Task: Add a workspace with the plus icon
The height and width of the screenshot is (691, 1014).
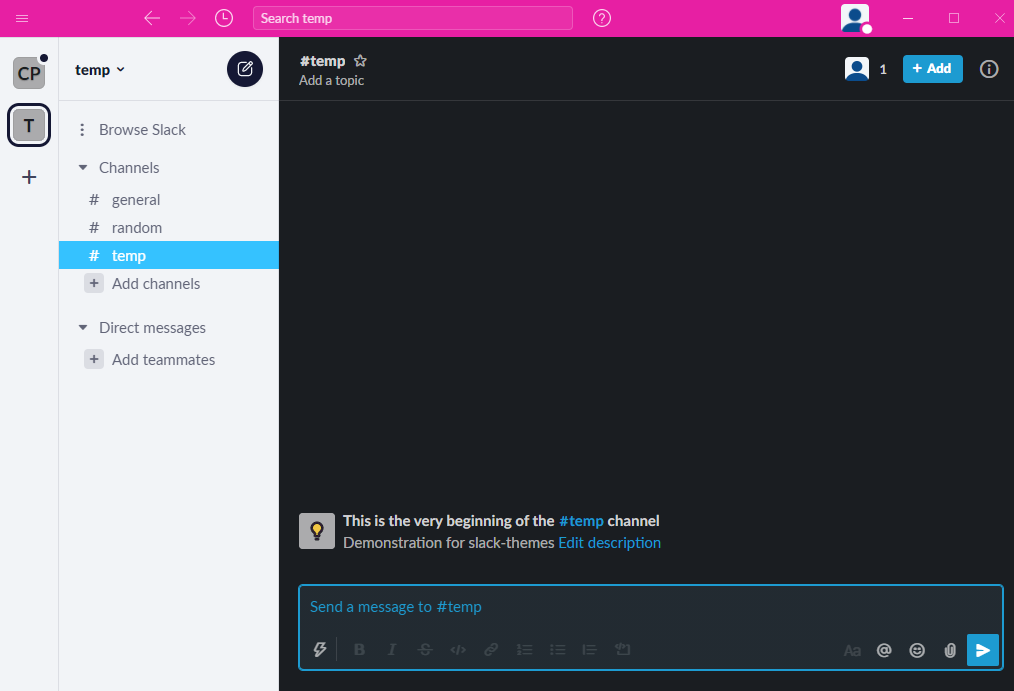Action: pyautogui.click(x=29, y=176)
